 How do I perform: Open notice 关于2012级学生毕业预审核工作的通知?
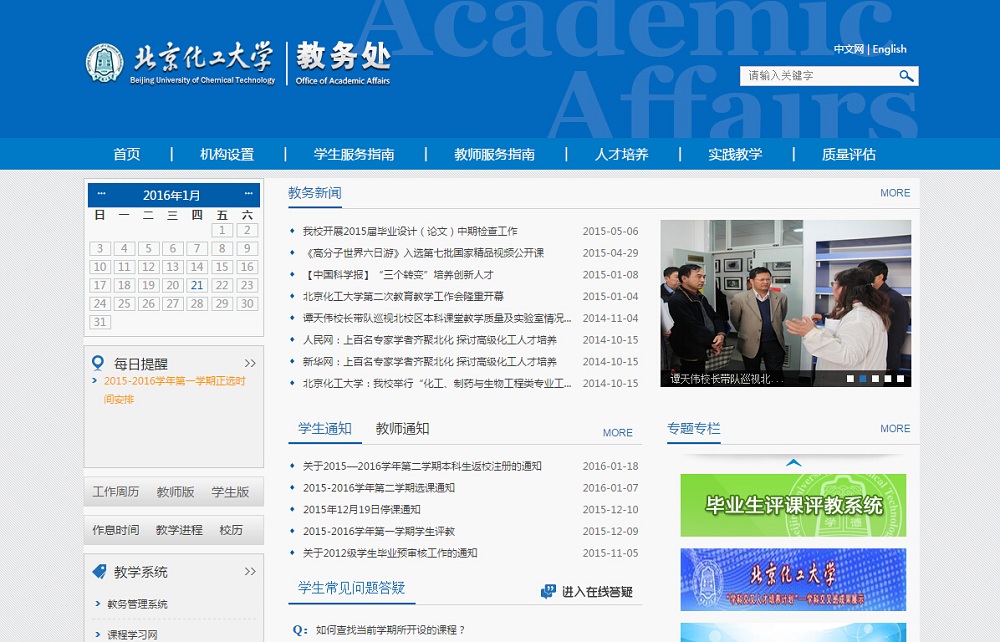click(390, 553)
